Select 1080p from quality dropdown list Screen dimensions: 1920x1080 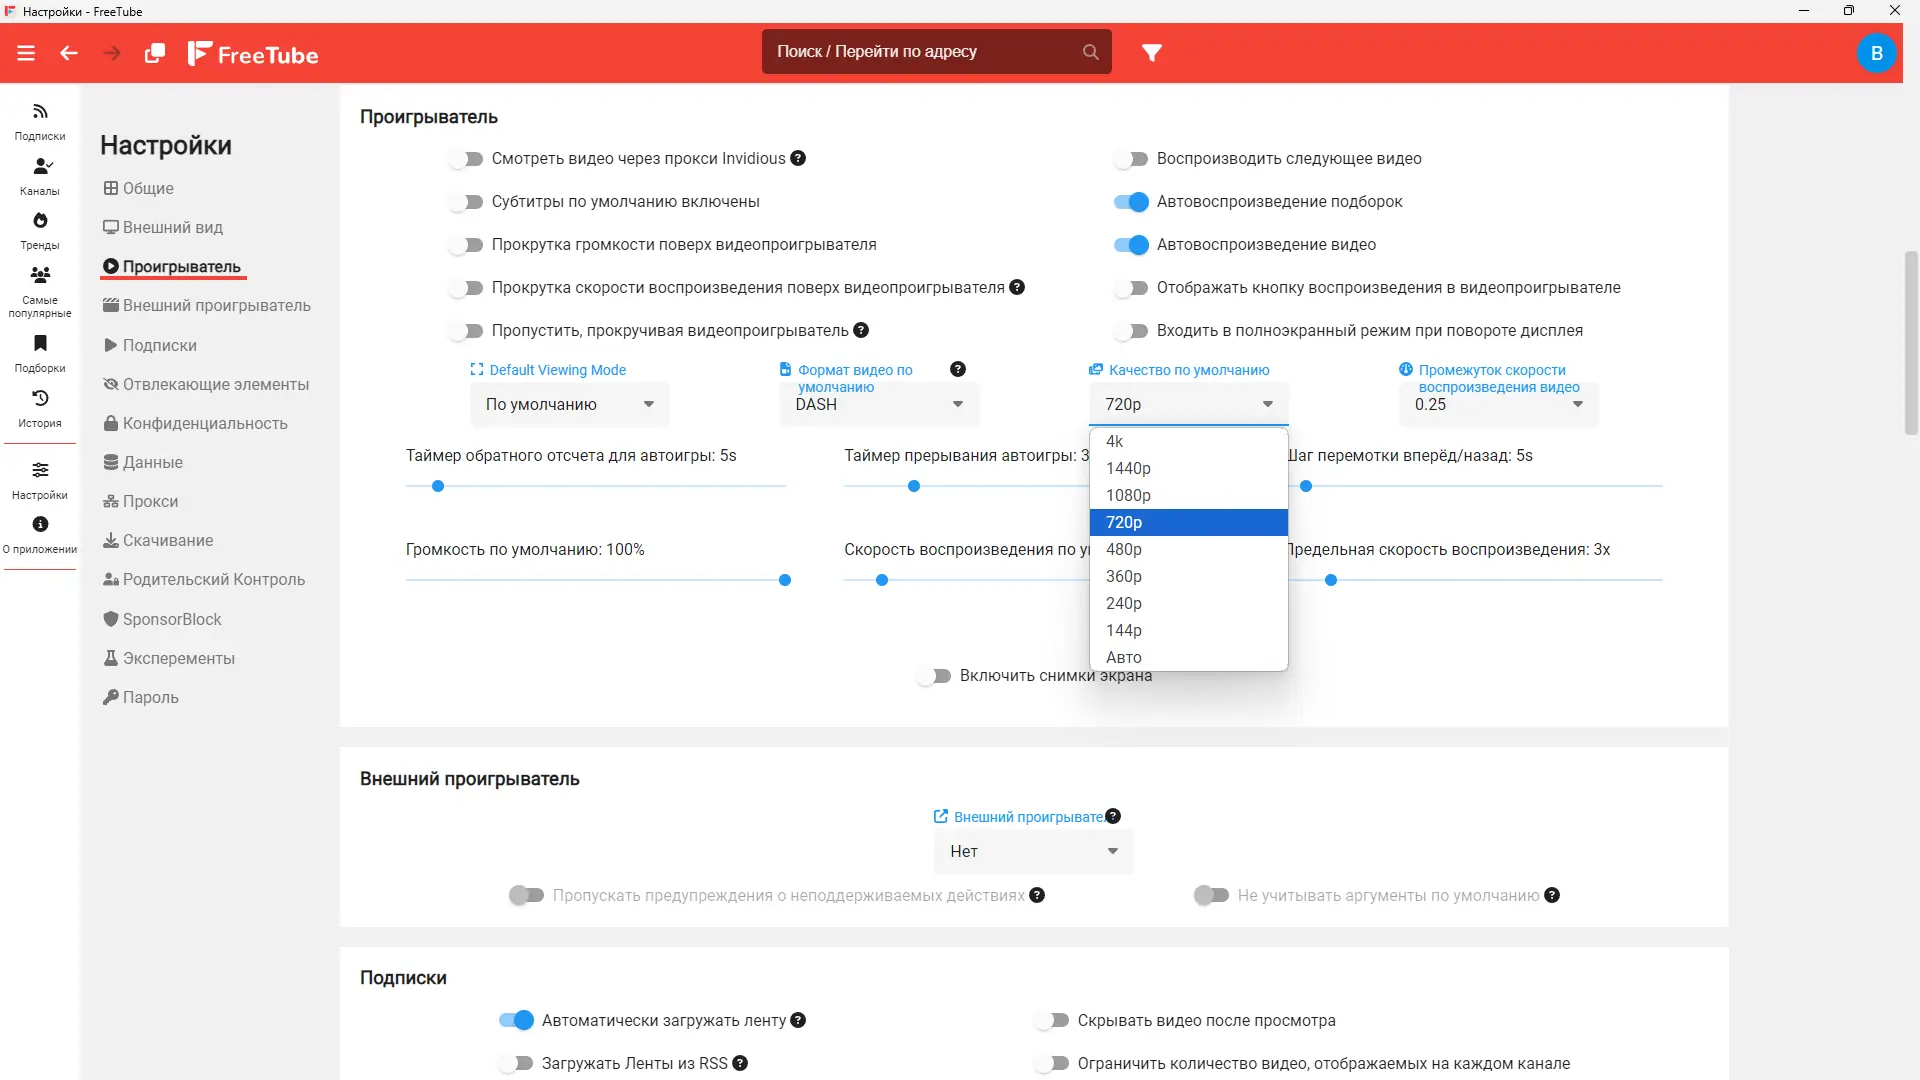pyautogui.click(x=1128, y=495)
